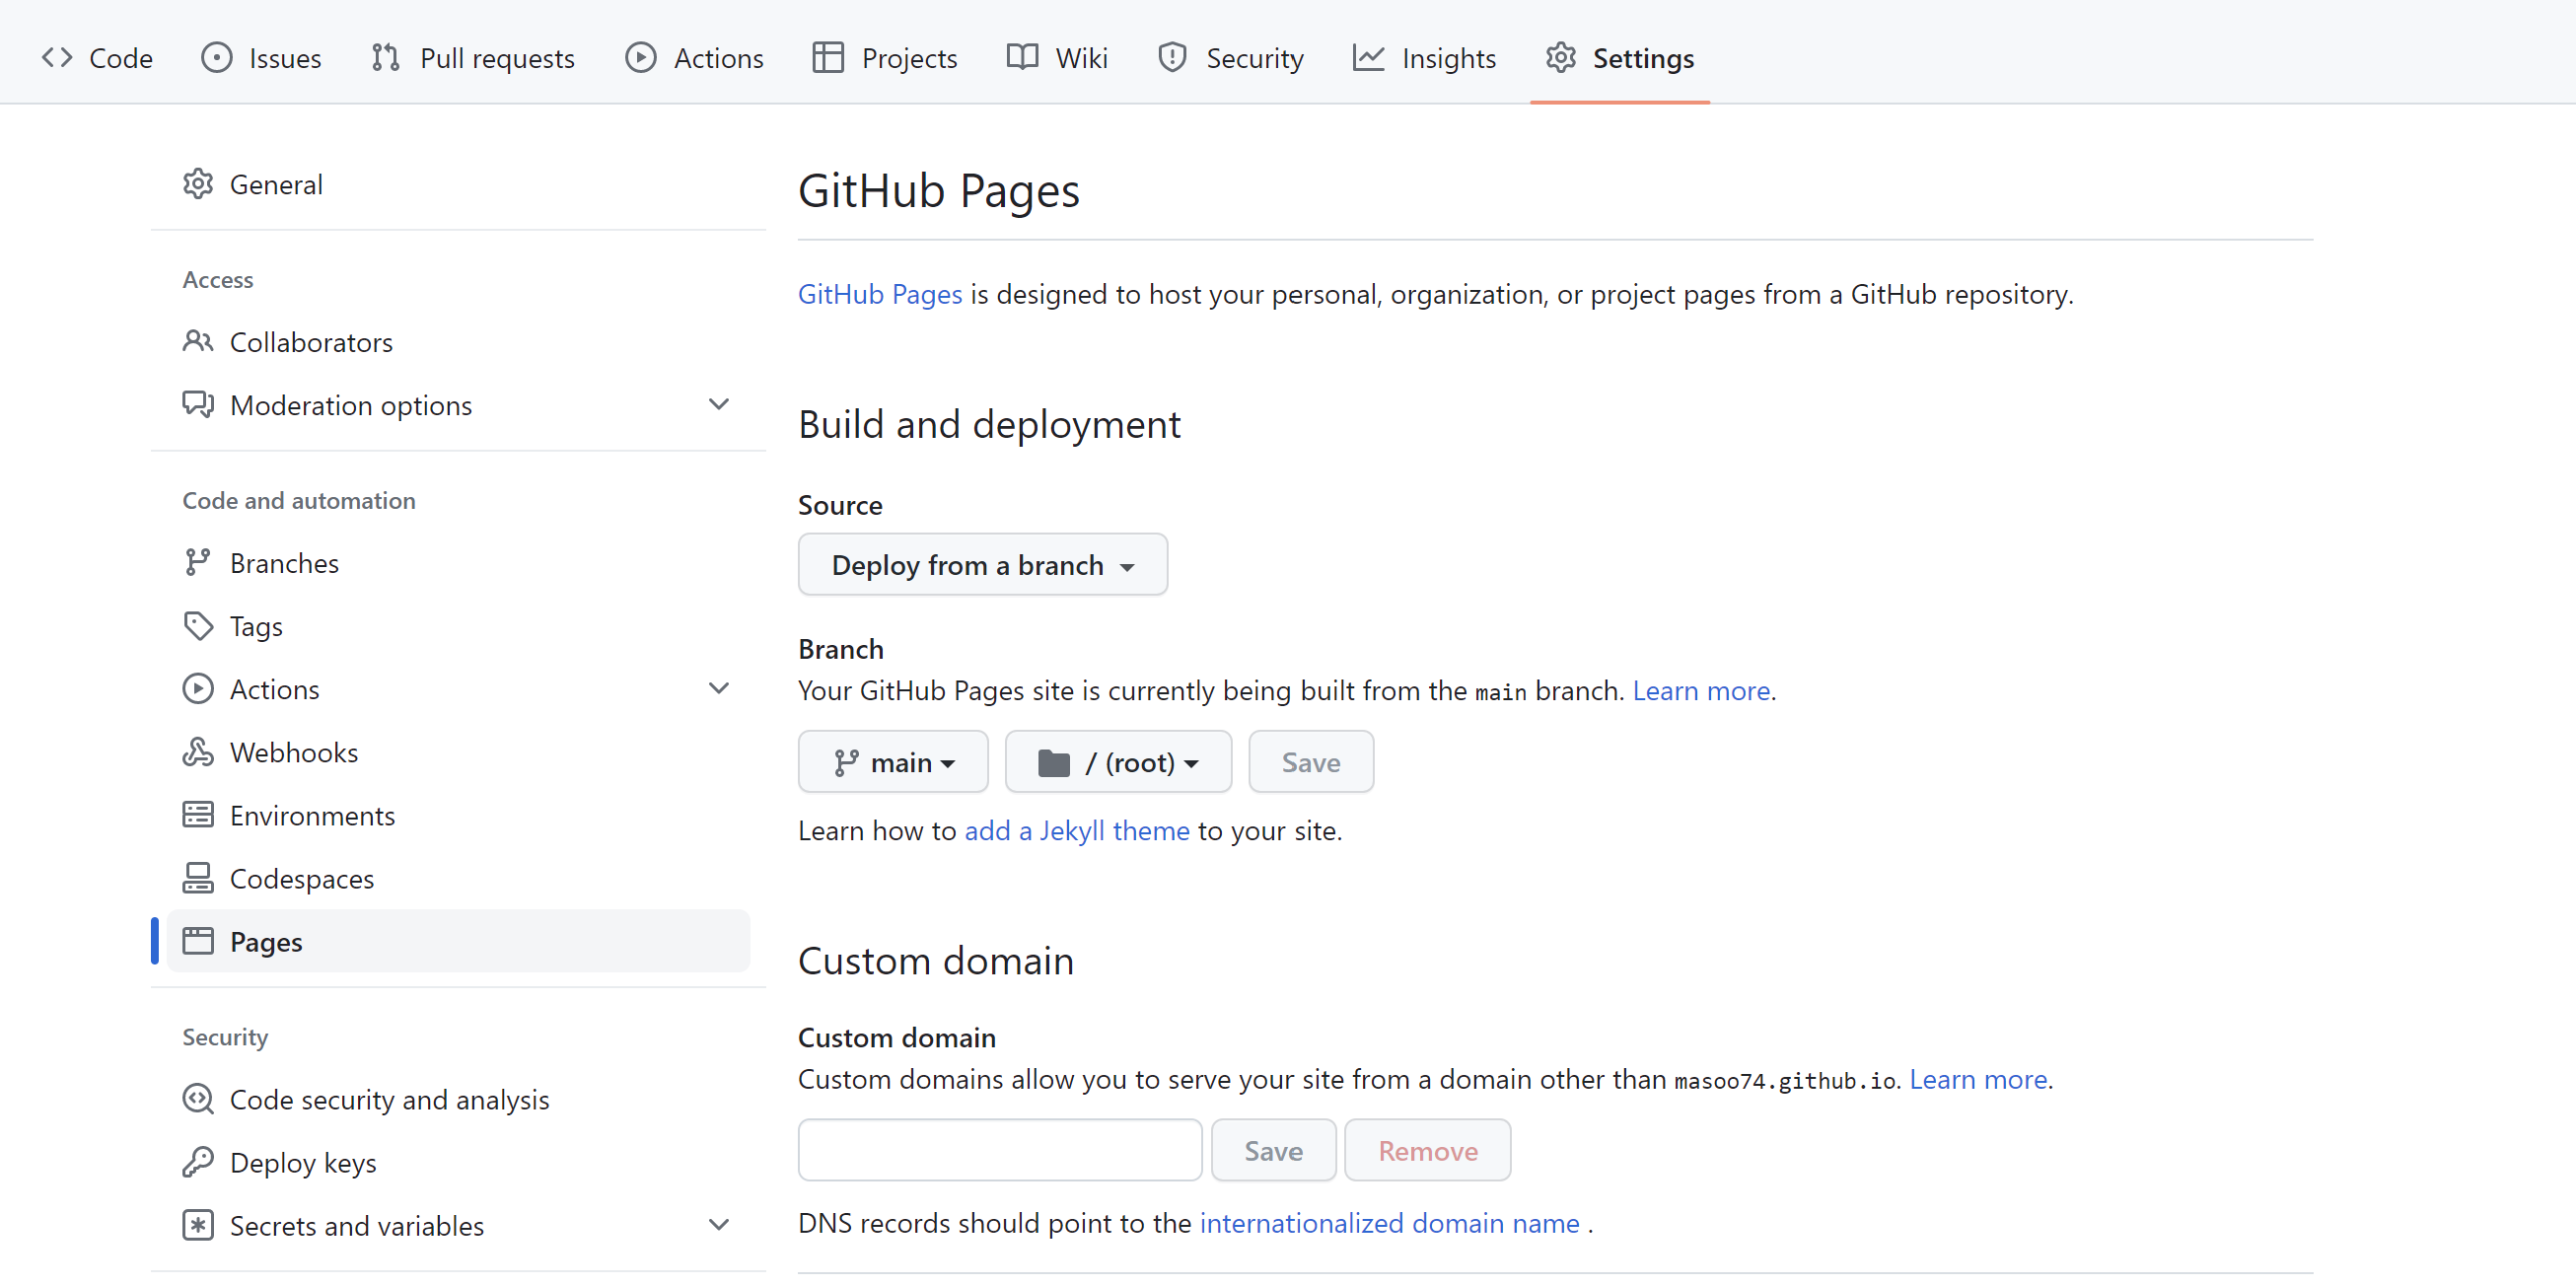
Task: Open Collaborators settings page
Action: pyautogui.click(x=458, y=342)
